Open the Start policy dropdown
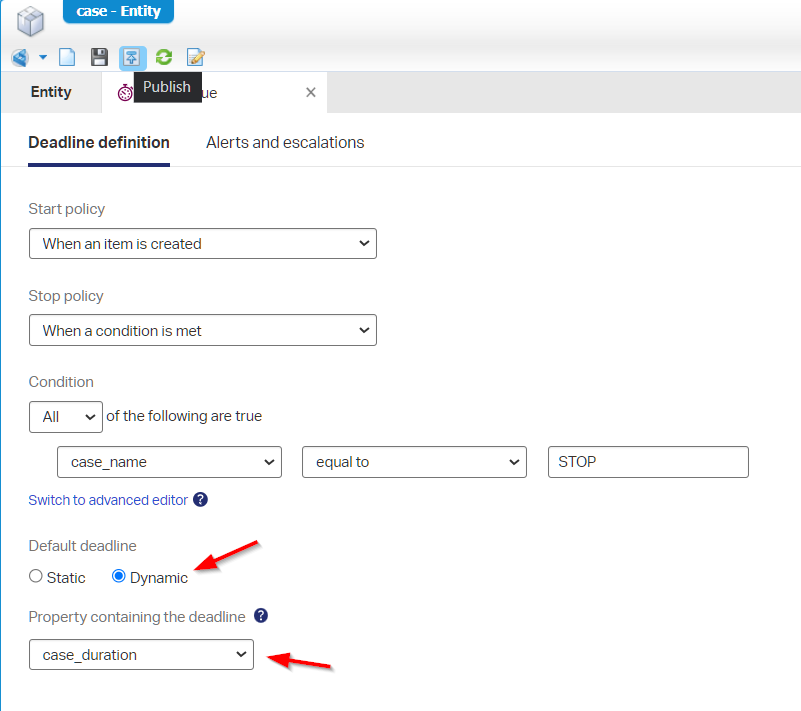 (202, 244)
